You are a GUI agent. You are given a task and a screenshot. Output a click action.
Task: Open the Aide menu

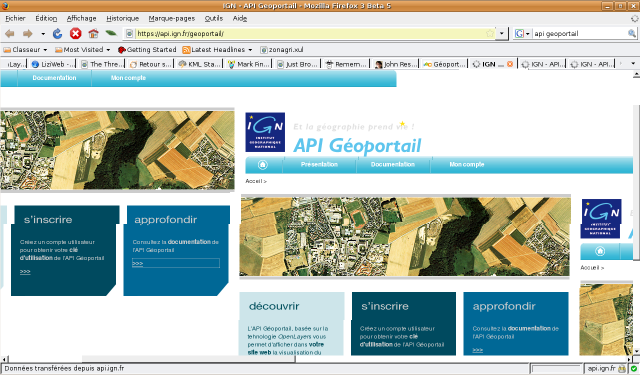[240, 18]
